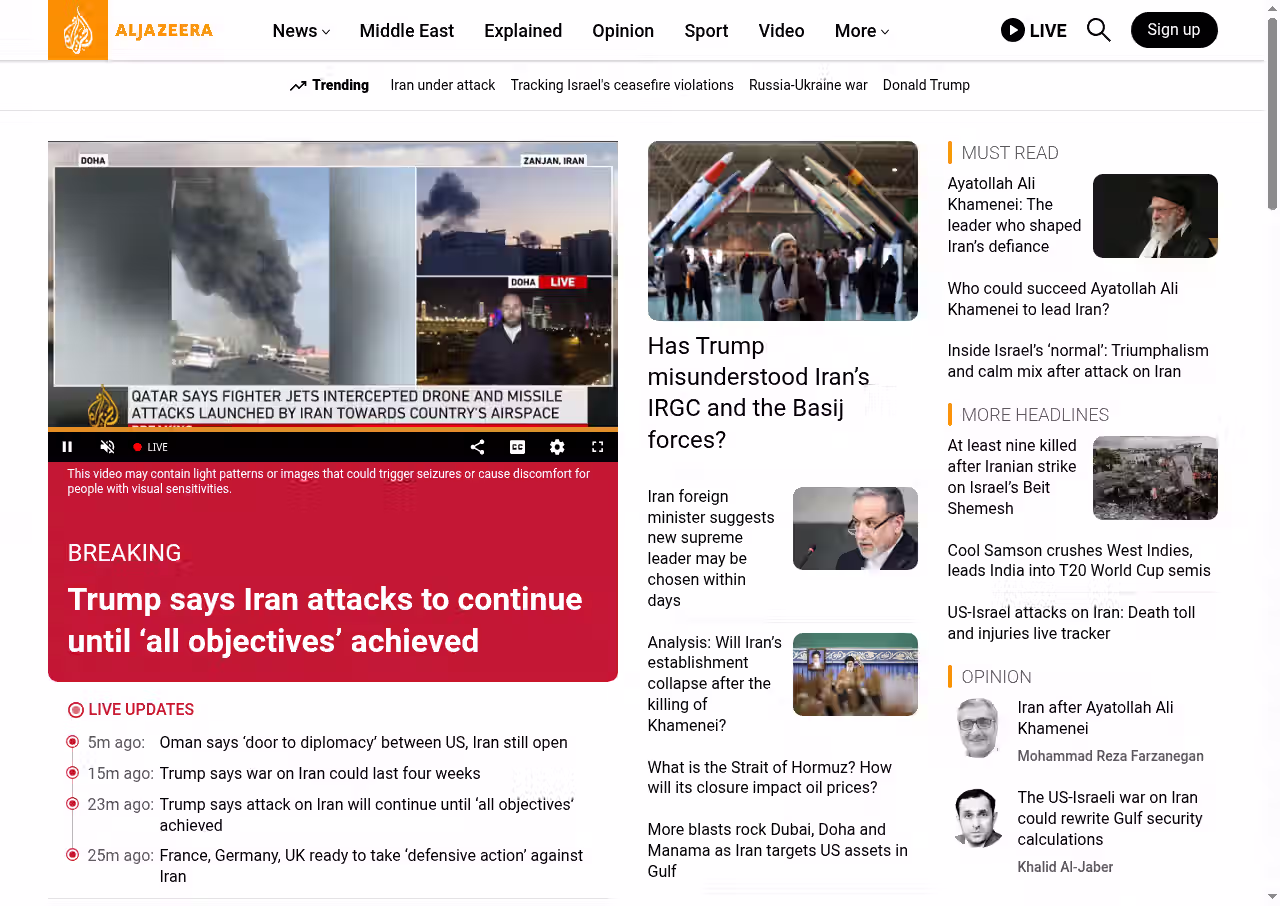Open the Middle East section
This screenshot has height=906, width=1280.
(x=406, y=31)
